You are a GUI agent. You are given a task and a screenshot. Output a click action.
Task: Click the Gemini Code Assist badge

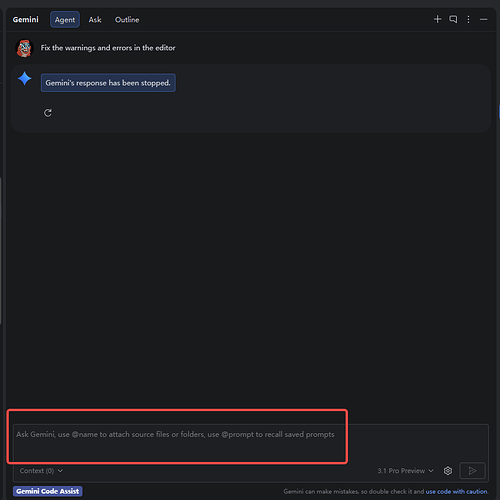pyautogui.click(x=48, y=491)
